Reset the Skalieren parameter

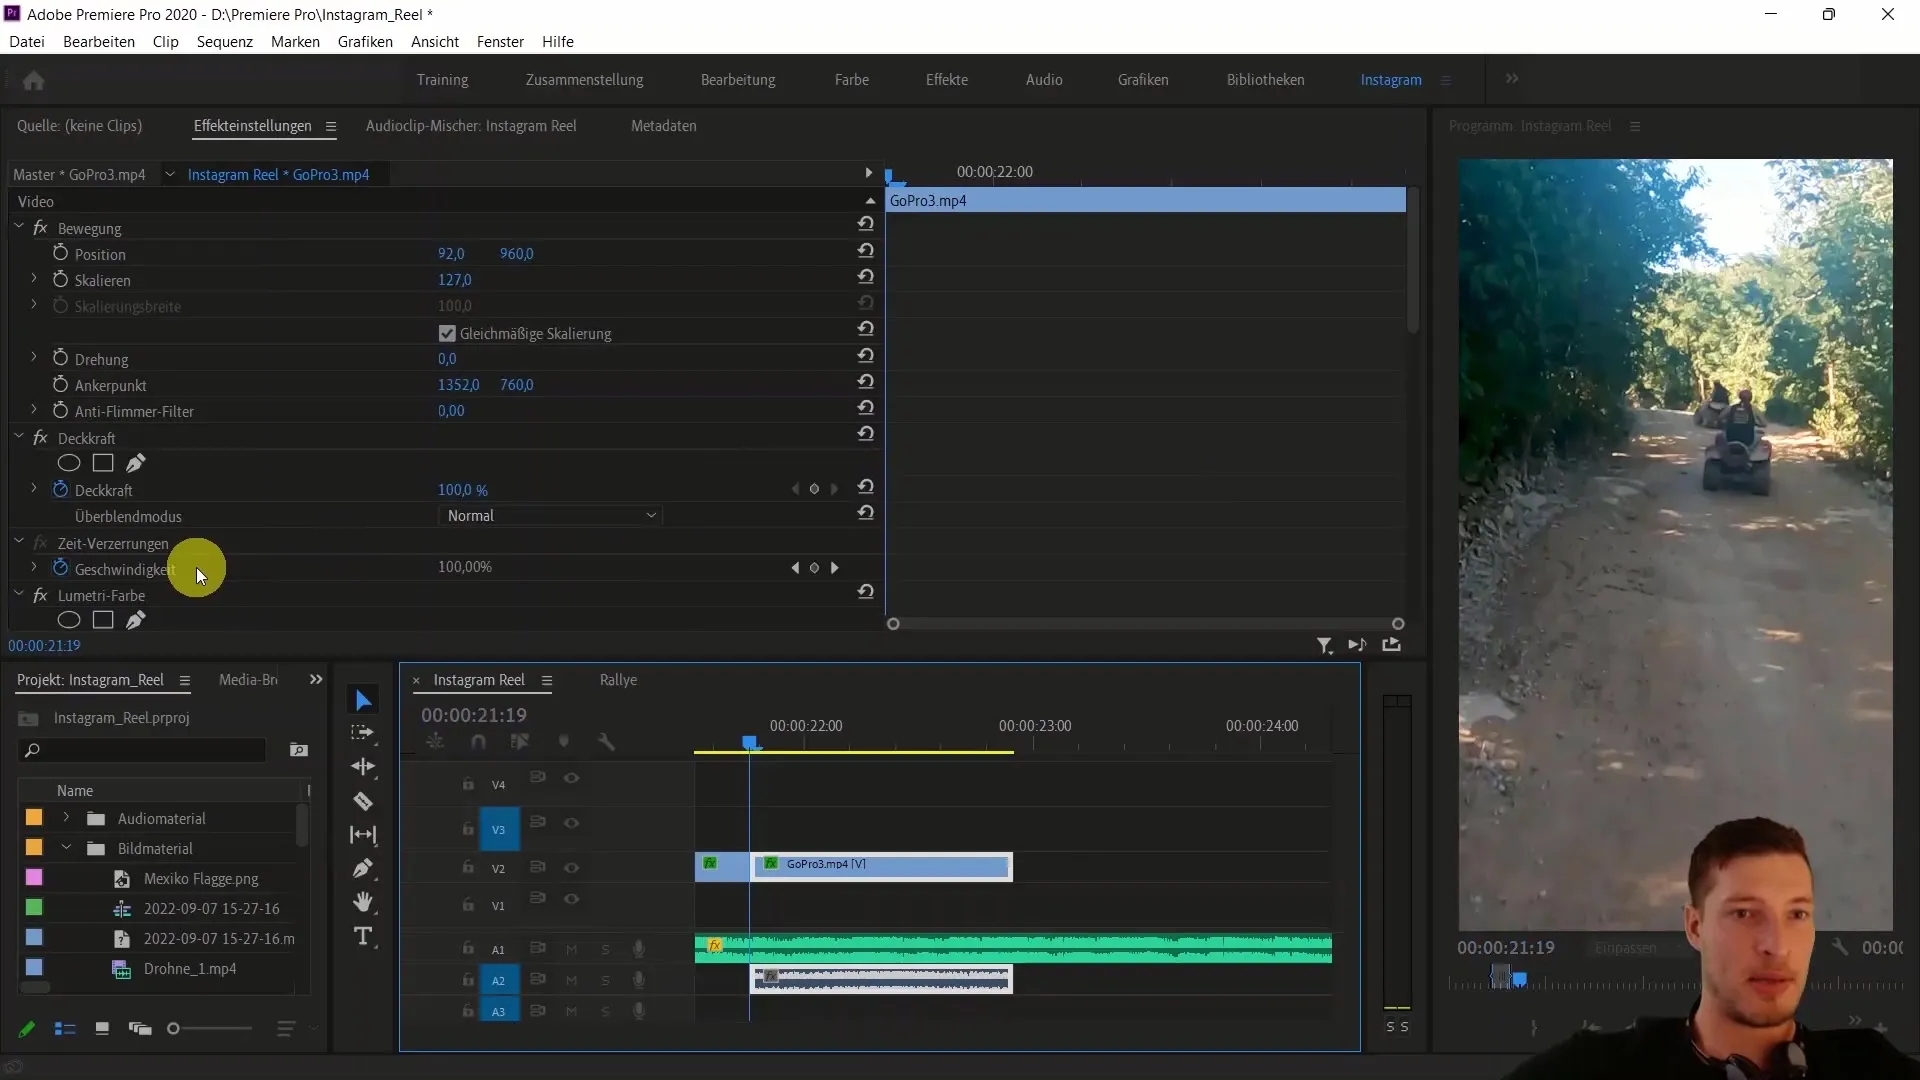tap(866, 277)
